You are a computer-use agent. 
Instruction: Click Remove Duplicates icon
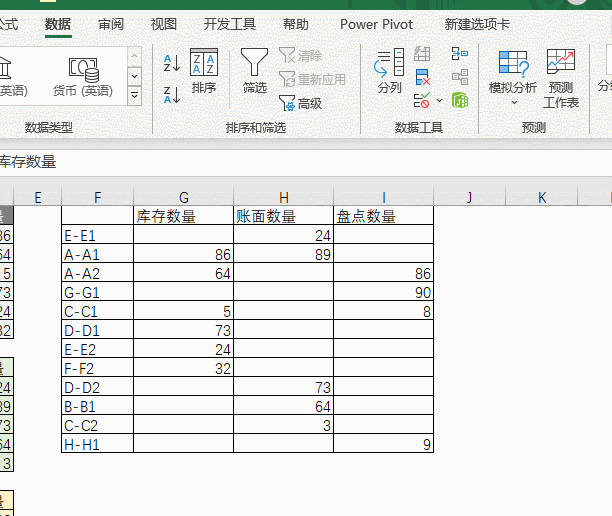click(422, 77)
